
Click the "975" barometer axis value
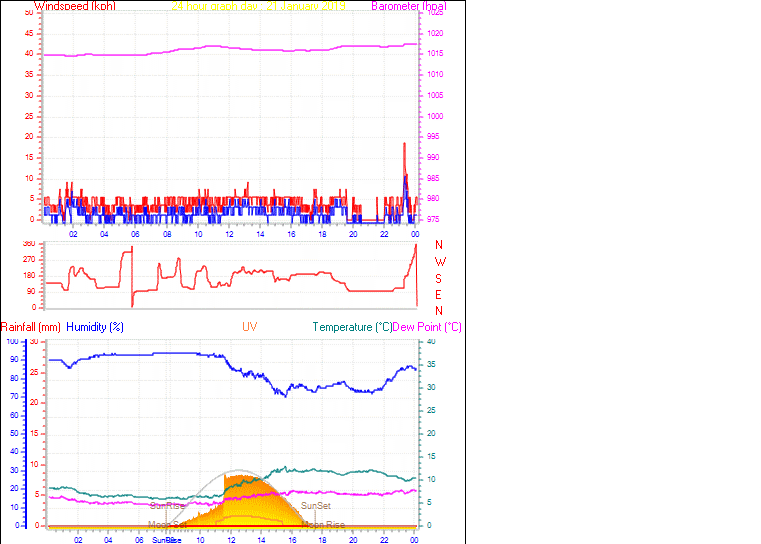(433, 220)
